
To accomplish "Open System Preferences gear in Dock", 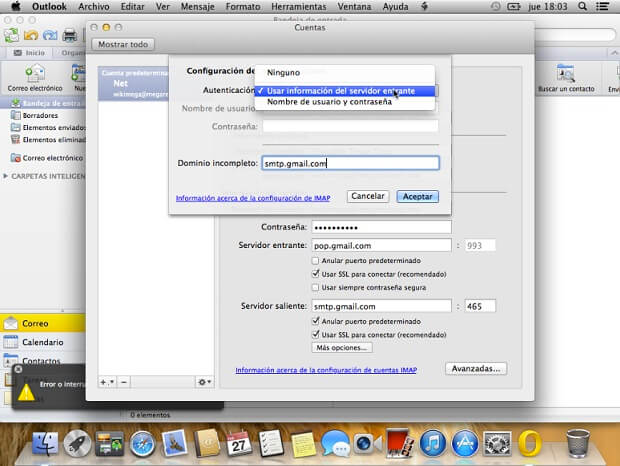I will point(497,443).
